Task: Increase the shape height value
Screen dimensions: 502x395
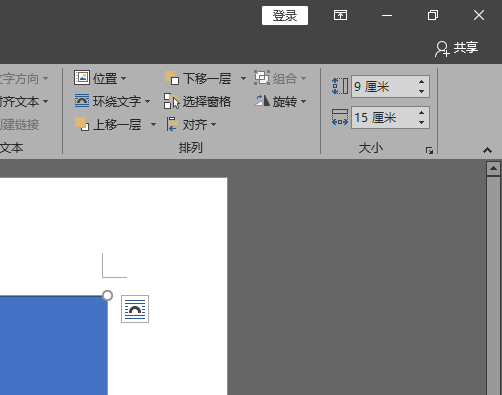Action: pos(422,82)
